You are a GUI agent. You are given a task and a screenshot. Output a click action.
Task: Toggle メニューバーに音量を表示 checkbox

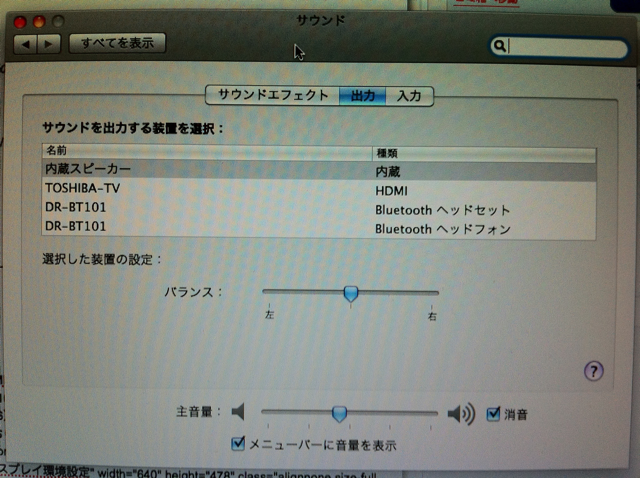click(x=238, y=443)
